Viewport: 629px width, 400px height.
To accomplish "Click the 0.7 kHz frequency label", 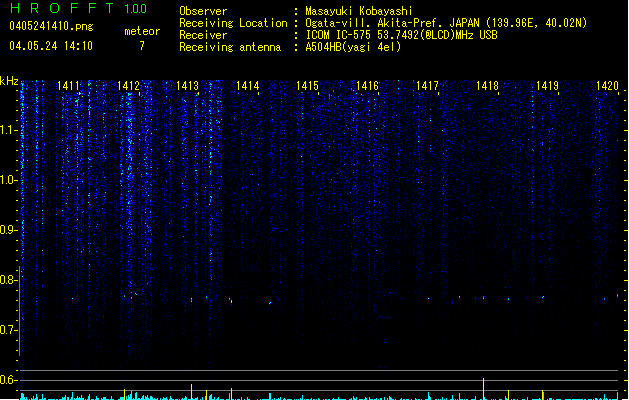I will (x=8, y=330).
